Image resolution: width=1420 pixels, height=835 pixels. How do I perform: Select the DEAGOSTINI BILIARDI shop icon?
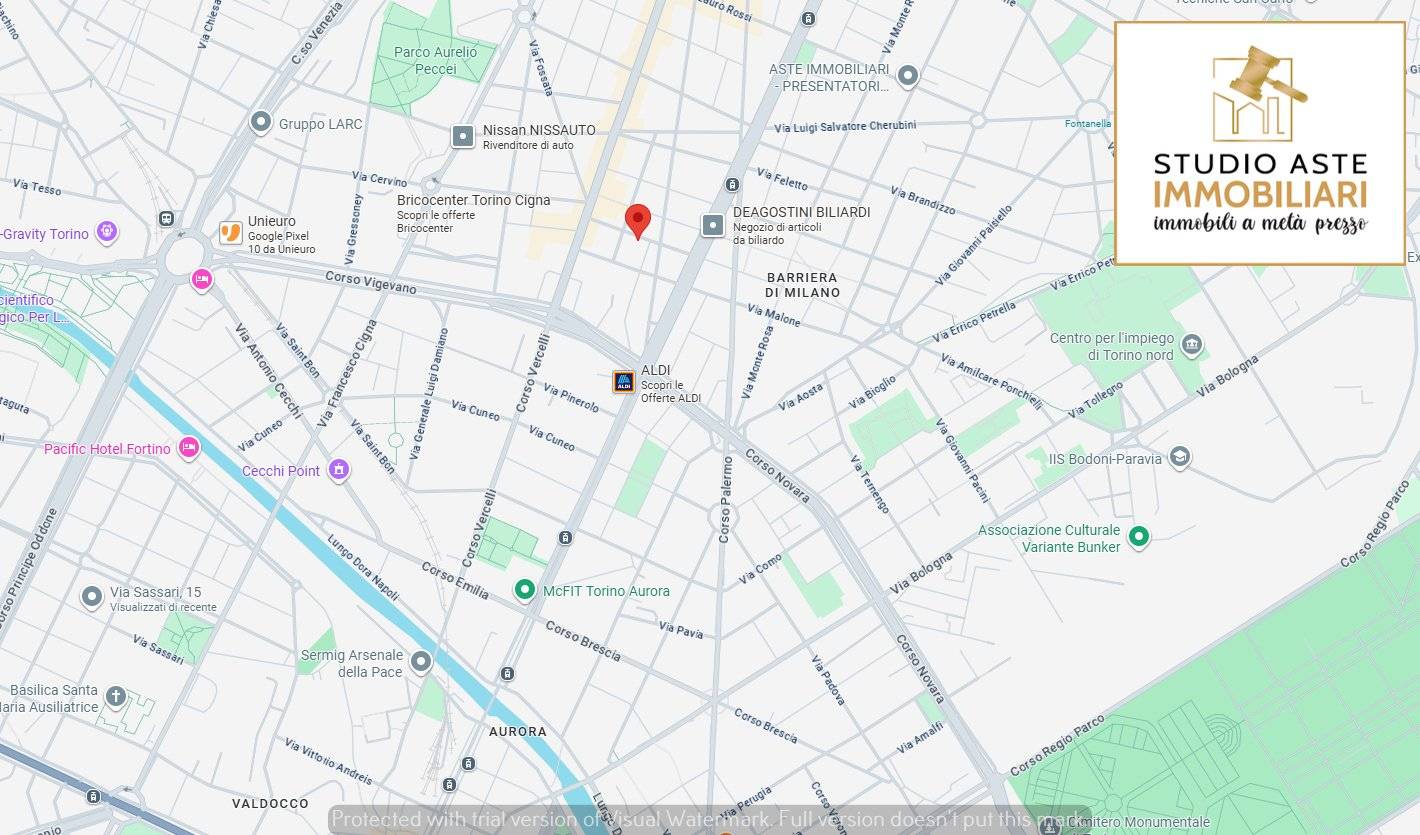(712, 225)
